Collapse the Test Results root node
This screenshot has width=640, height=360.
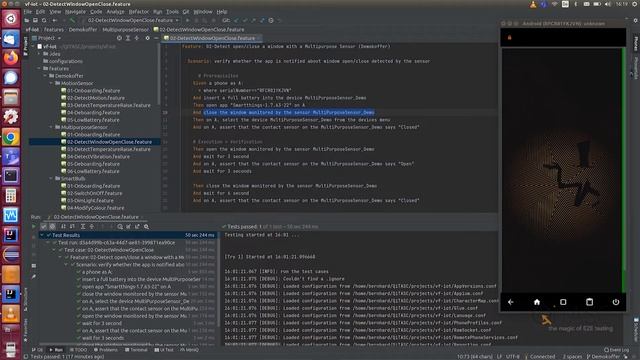point(42,235)
